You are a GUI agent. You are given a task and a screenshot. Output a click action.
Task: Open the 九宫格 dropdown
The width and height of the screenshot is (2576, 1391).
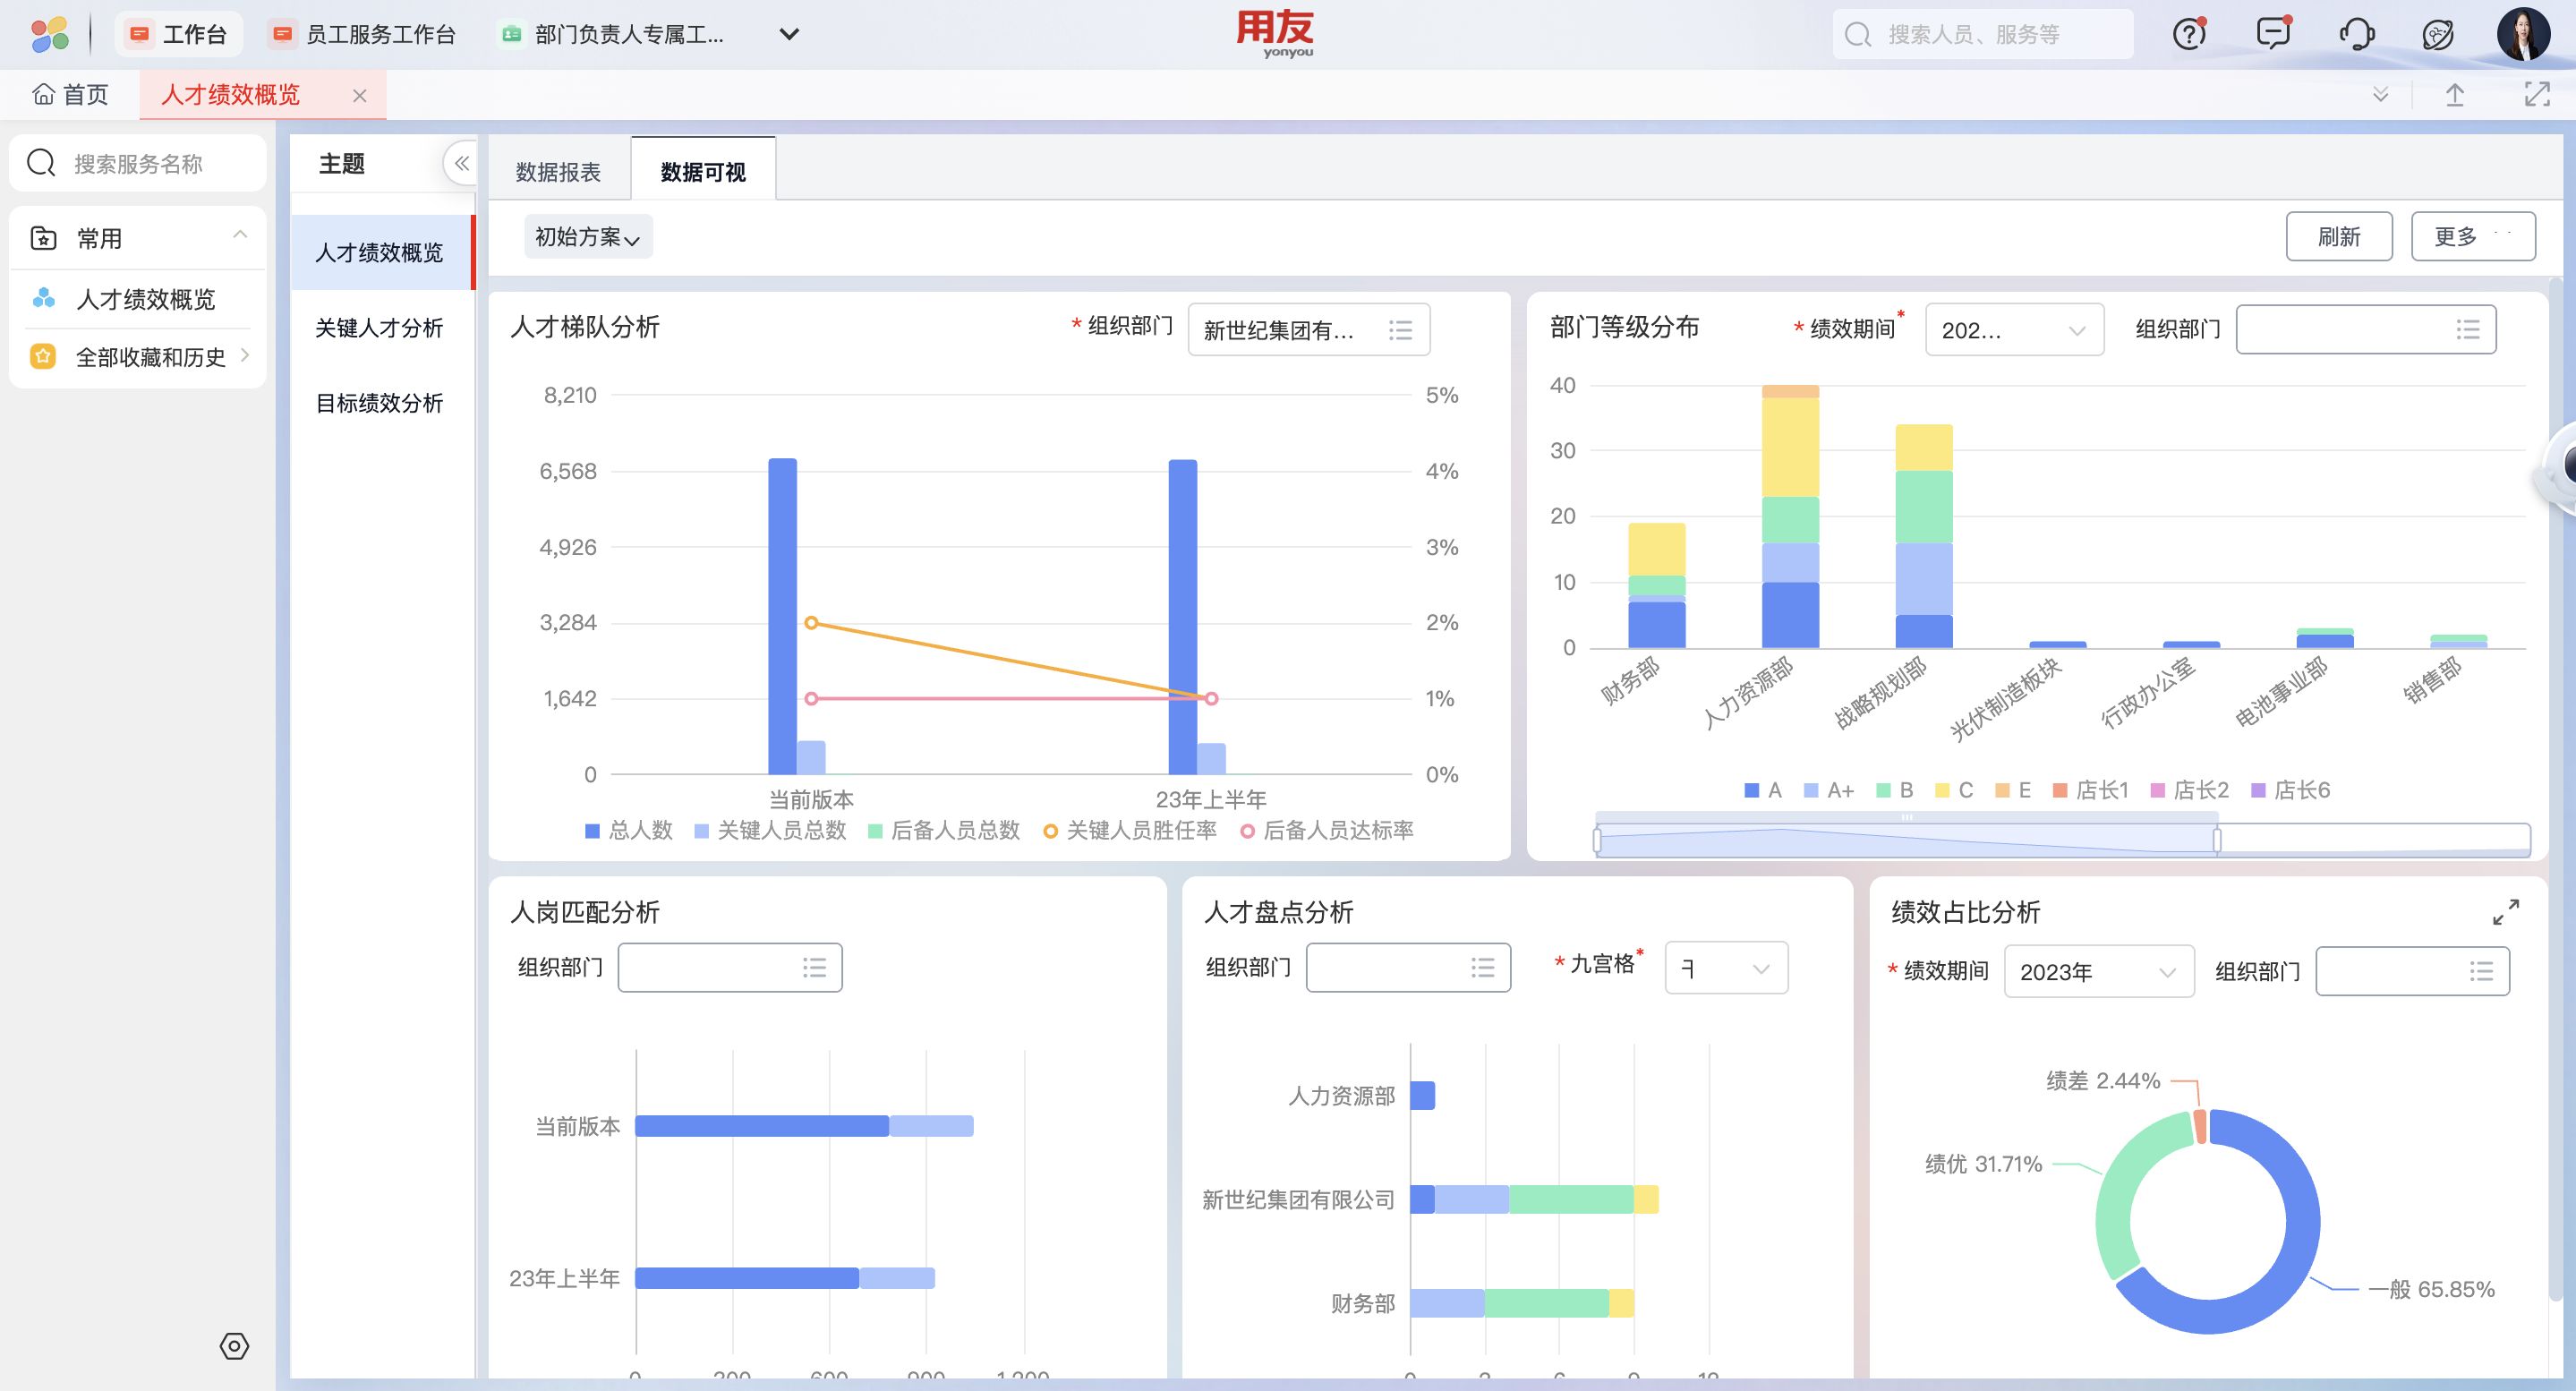(1726, 968)
